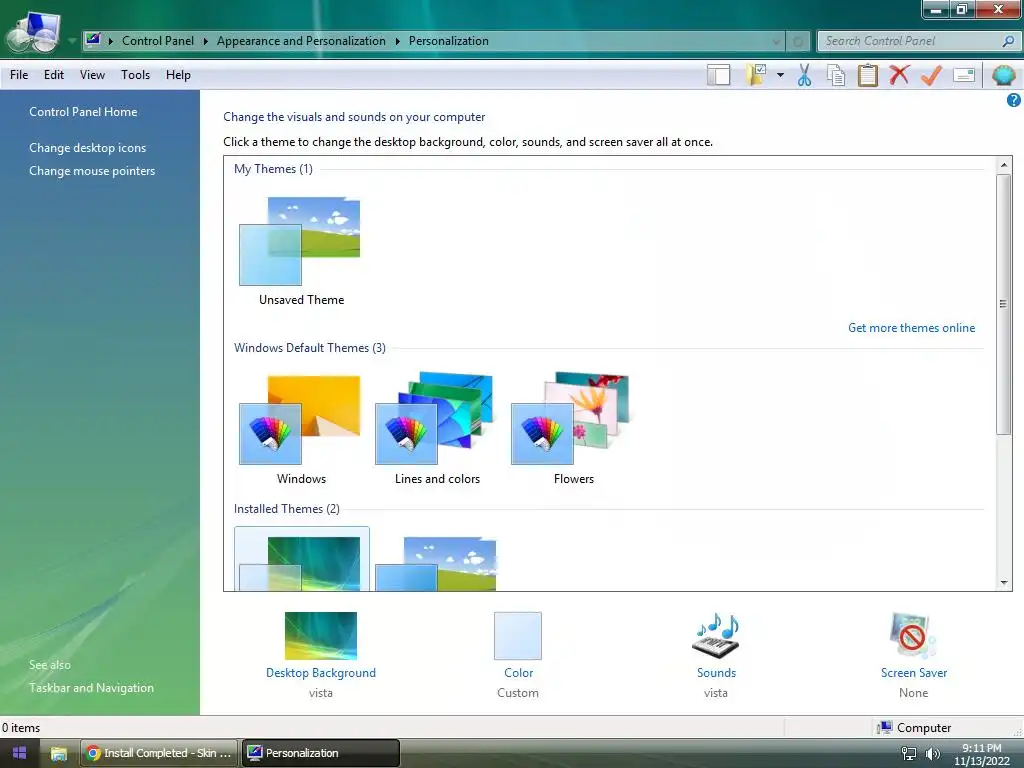Click the theme list scrollbar thumb

click(x=1004, y=304)
